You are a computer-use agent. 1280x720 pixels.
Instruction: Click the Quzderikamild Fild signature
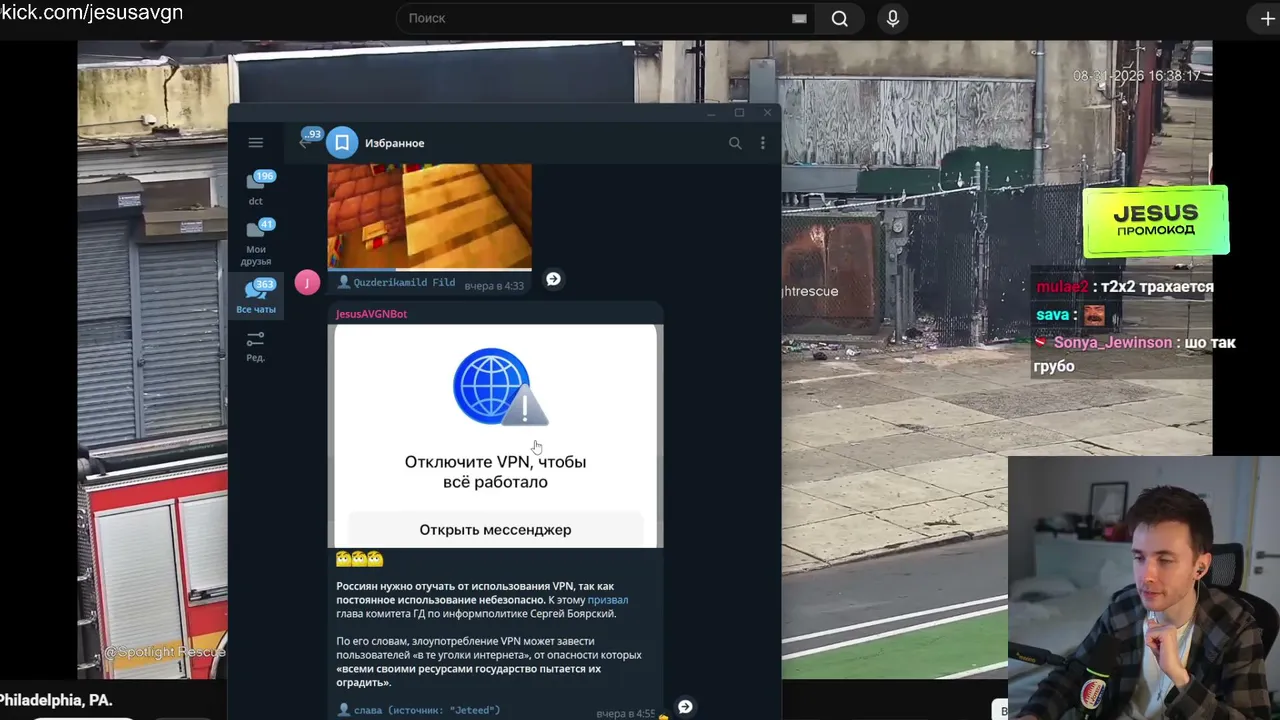pyautogui.click(x=404, y=283)
